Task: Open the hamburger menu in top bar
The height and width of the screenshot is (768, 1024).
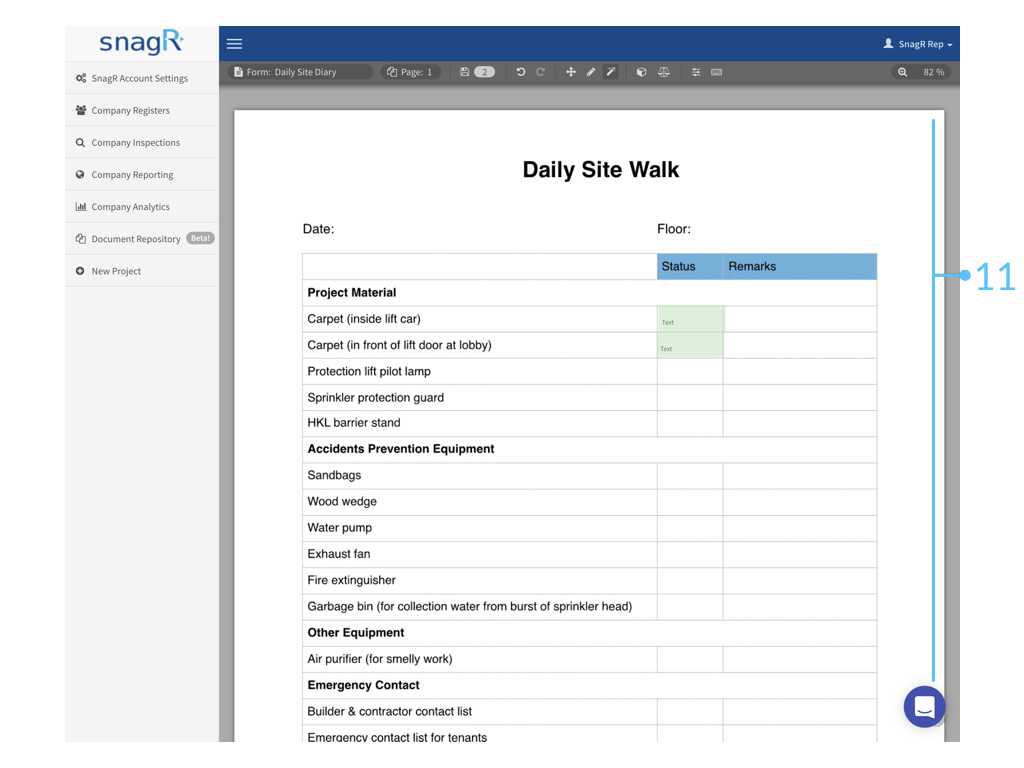Action: coord(234,44)
